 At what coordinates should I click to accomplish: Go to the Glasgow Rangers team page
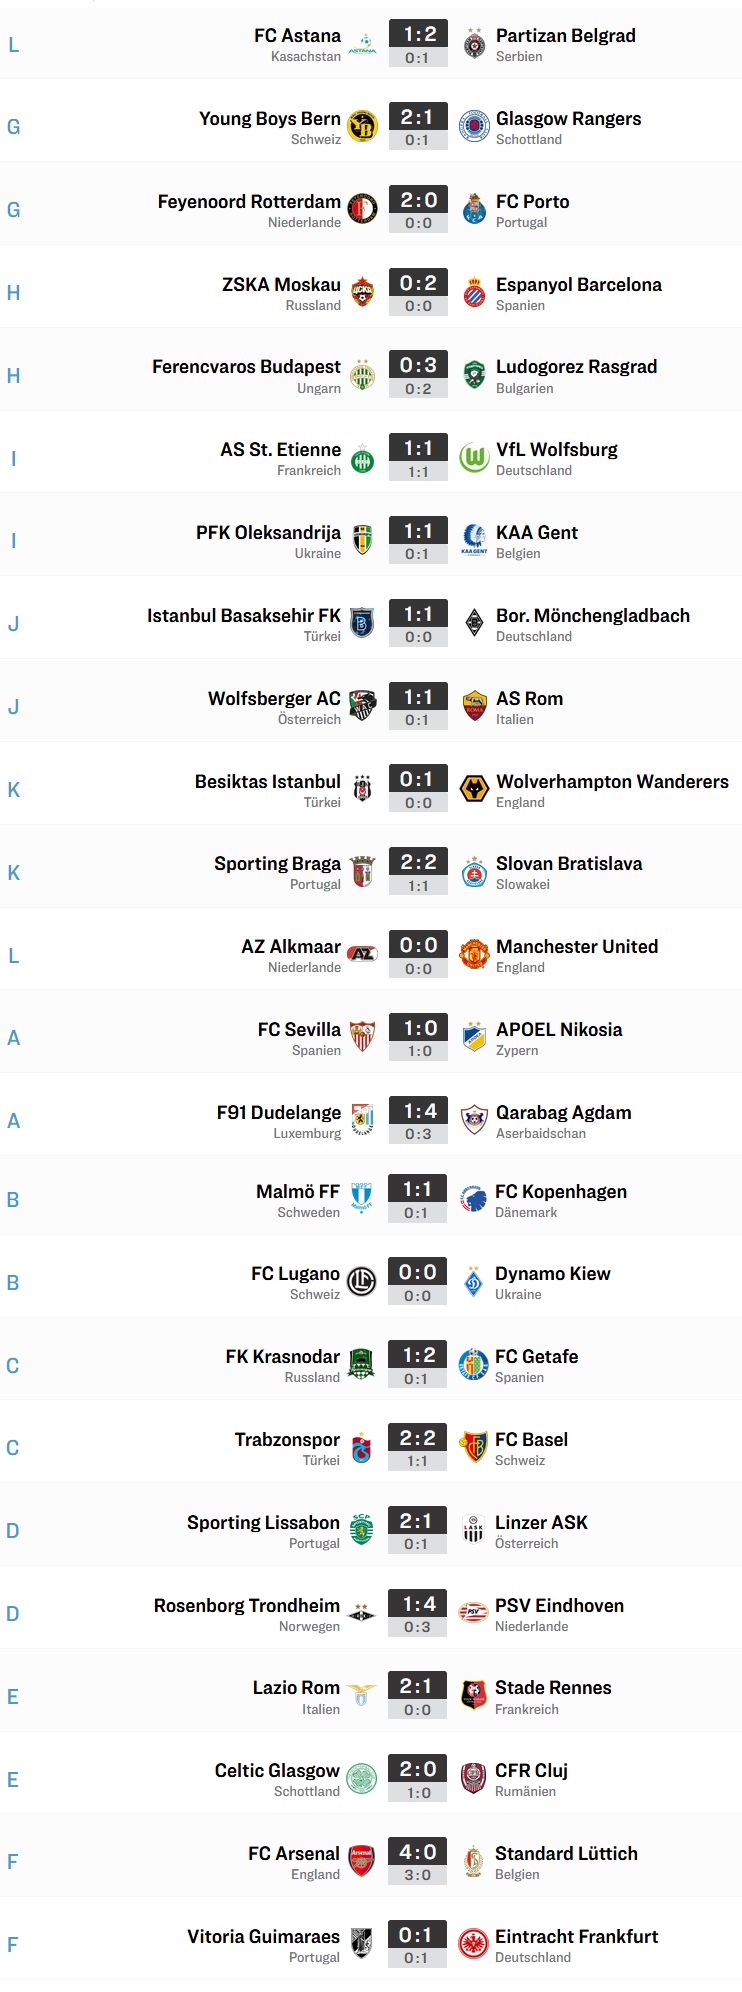pos(569,119)
